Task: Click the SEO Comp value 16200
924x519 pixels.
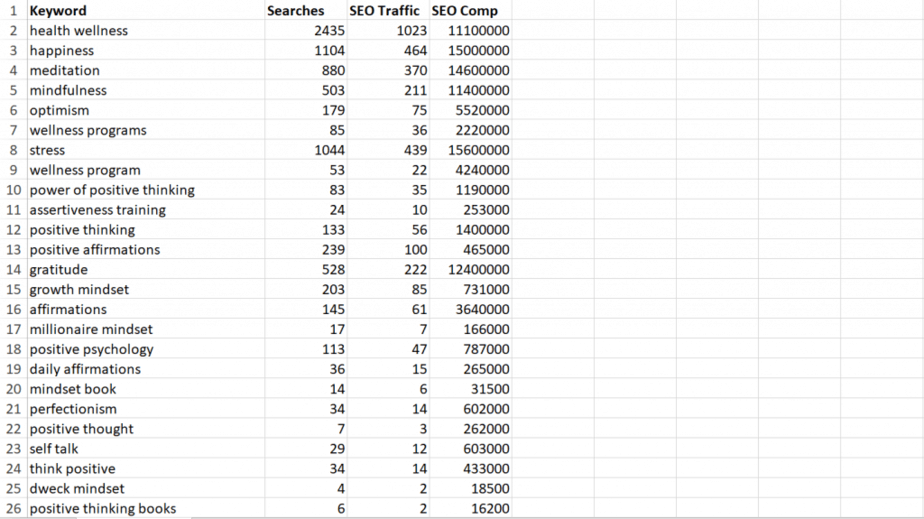Action: [489, 509]
